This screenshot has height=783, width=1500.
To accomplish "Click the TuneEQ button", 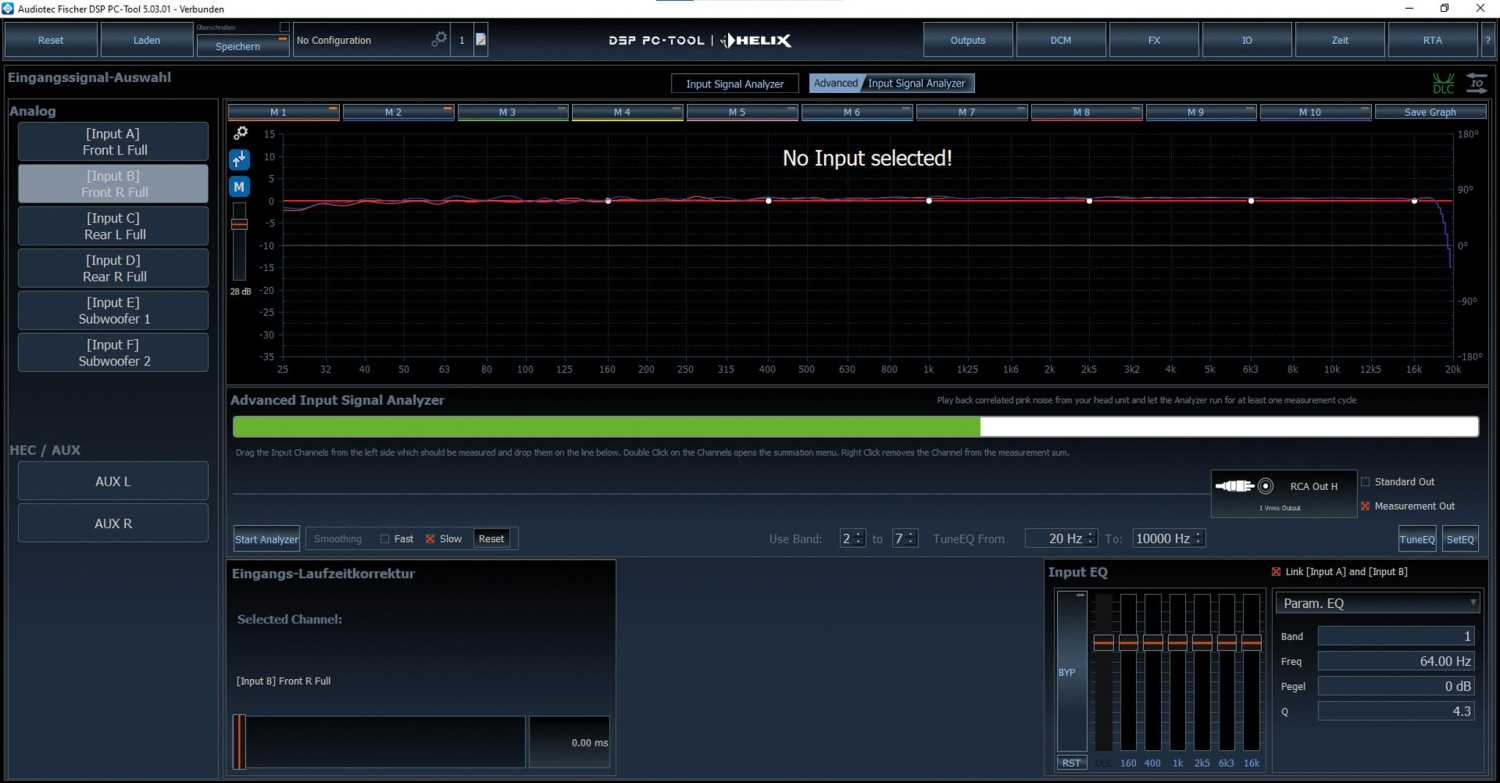I will 1417,539.
